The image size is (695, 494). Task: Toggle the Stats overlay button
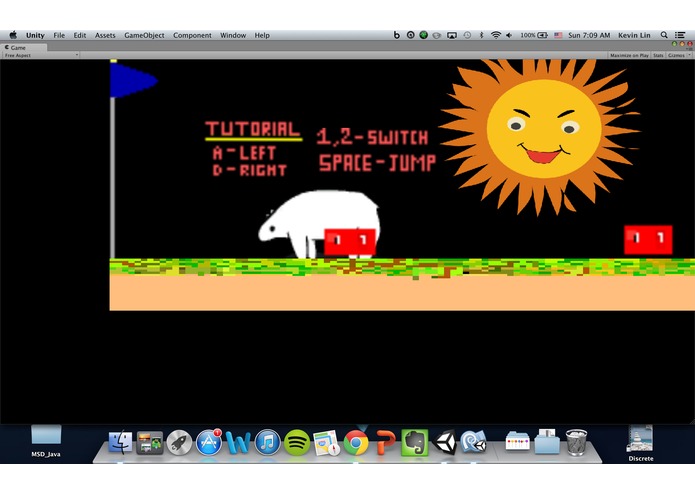658,55
